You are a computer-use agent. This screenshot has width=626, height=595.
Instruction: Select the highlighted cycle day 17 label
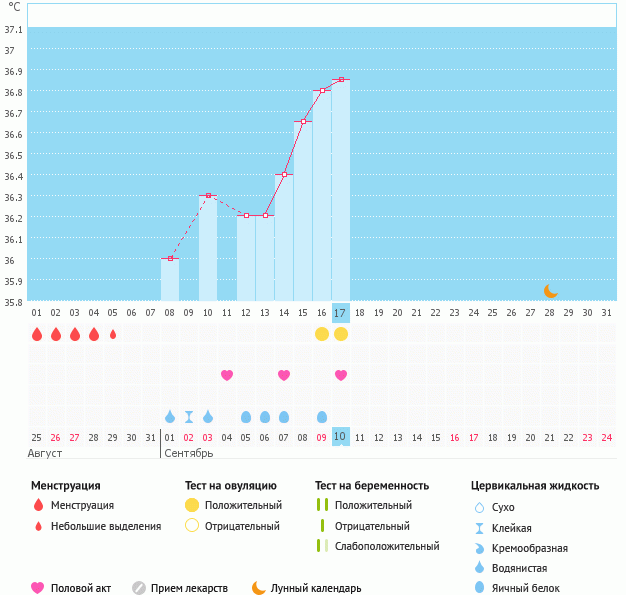point(341,313)
